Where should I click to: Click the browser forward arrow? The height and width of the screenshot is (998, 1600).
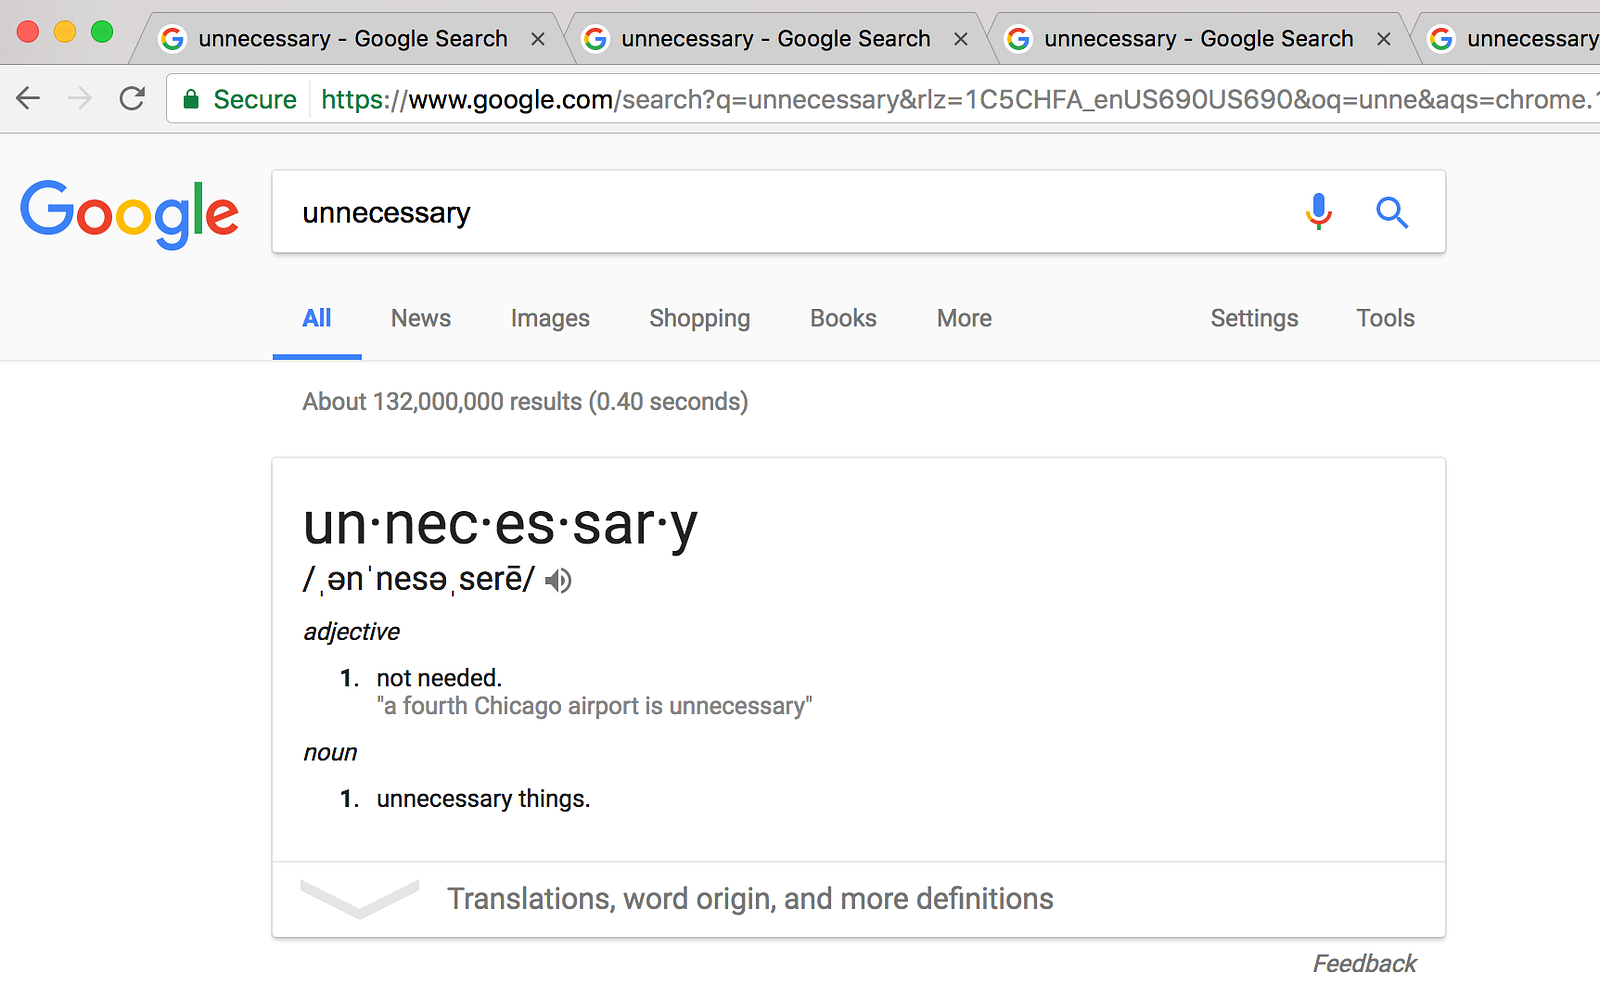80,98
